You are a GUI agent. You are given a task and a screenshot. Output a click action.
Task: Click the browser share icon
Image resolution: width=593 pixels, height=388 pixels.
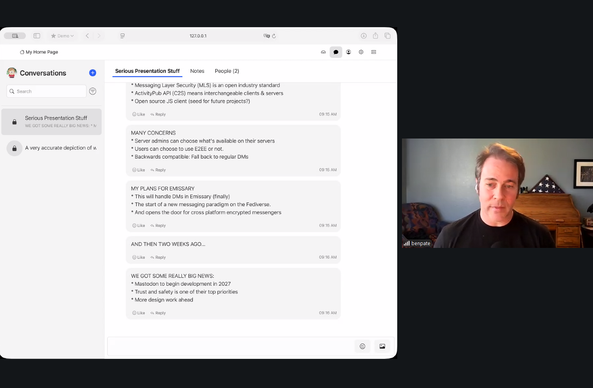coord(375,36)
